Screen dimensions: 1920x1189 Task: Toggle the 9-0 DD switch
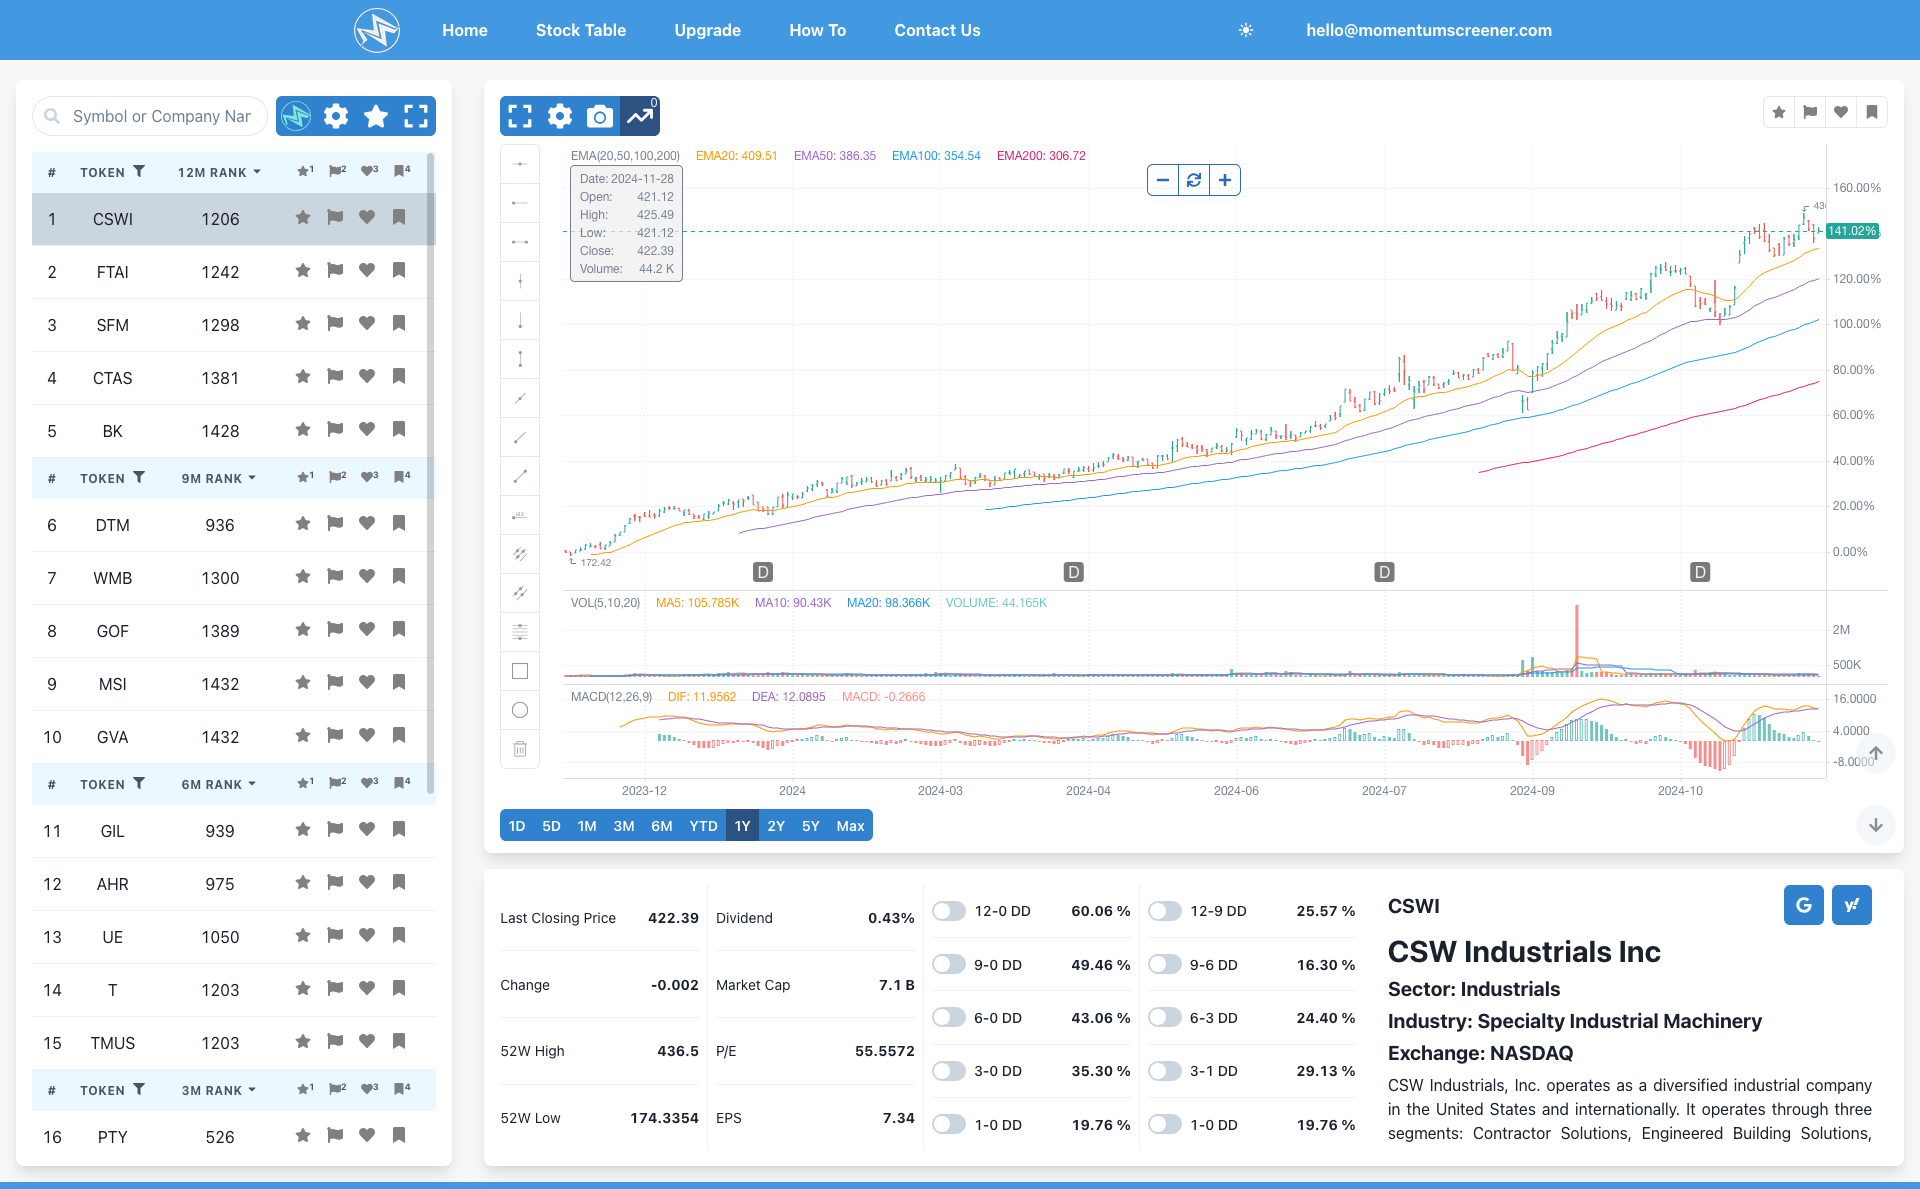949,964
